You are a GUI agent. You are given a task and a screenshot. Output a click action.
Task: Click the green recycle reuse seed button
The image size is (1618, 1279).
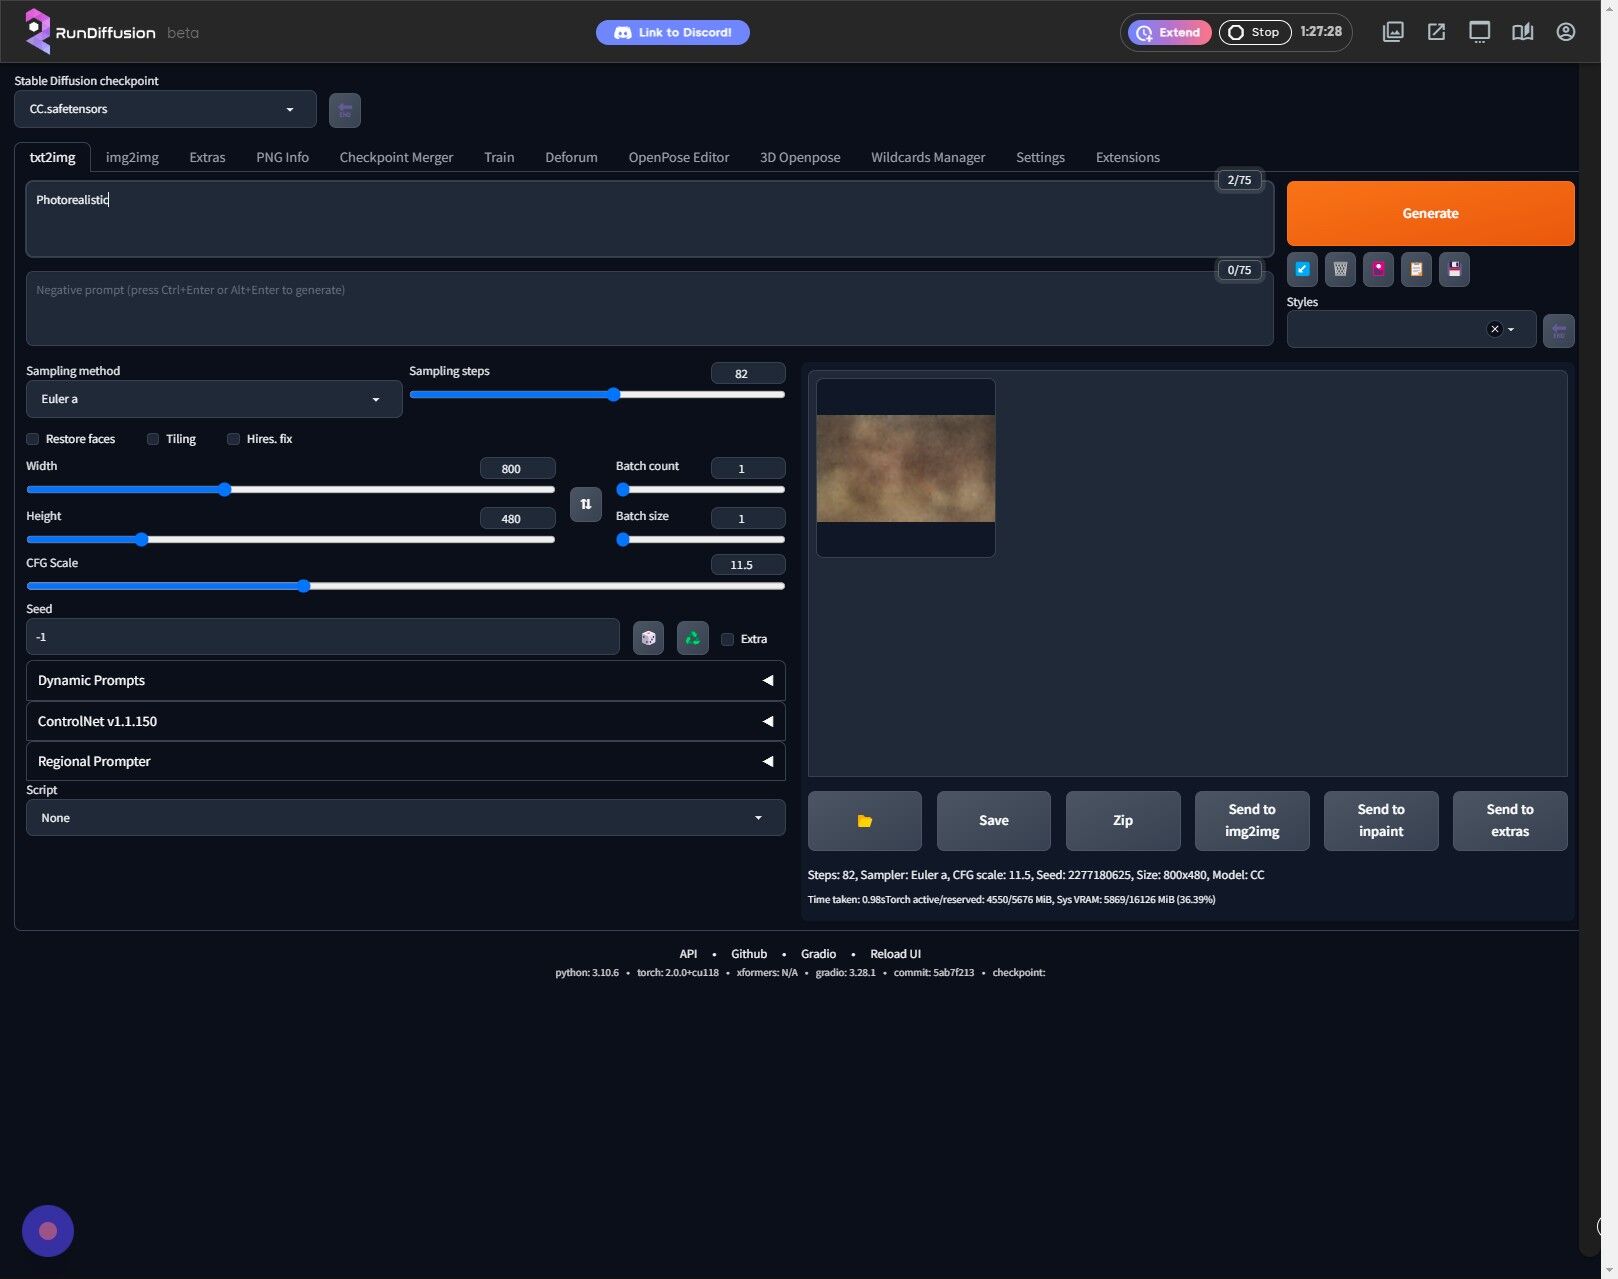[692, 638]
